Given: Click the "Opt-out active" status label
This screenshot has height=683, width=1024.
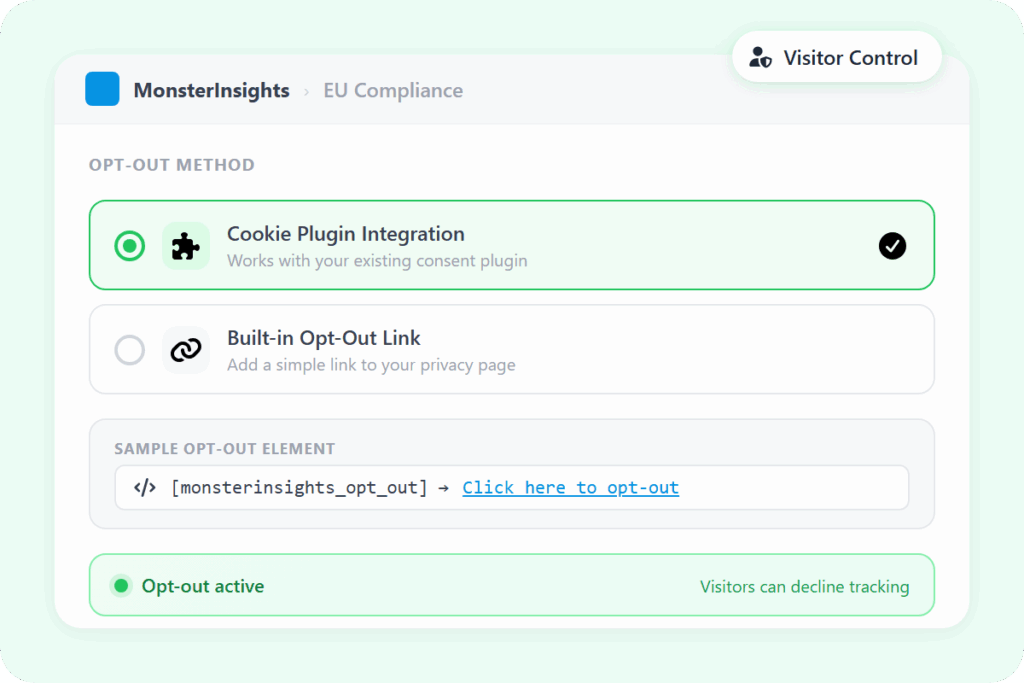Looking at the screenshot, I should click(203, 586).
